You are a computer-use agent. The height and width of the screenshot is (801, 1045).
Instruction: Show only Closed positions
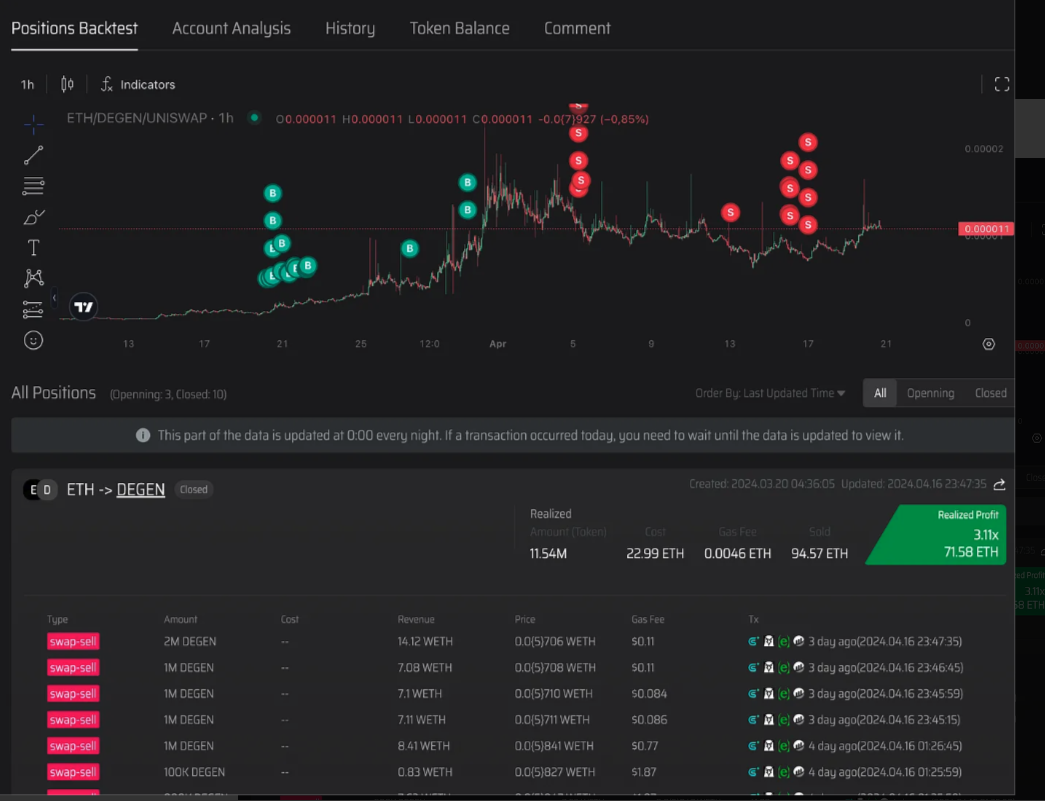990,393
